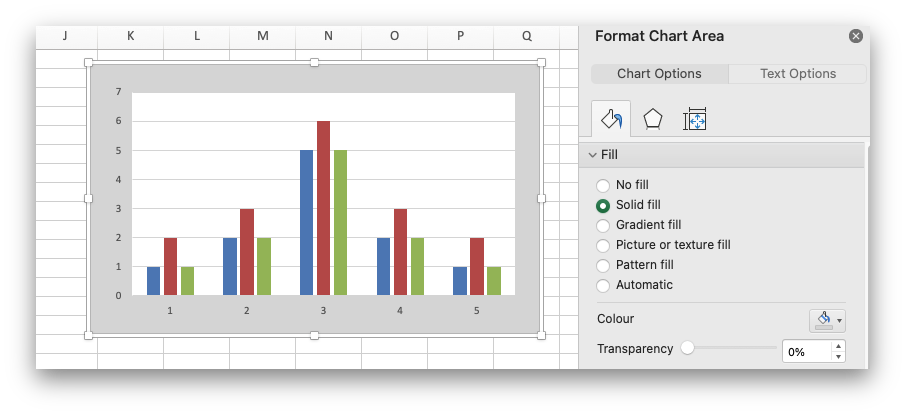This screenshot has height=415, width=906.
Task: Click the Transparency slider handle
Action: pos(687,348)
